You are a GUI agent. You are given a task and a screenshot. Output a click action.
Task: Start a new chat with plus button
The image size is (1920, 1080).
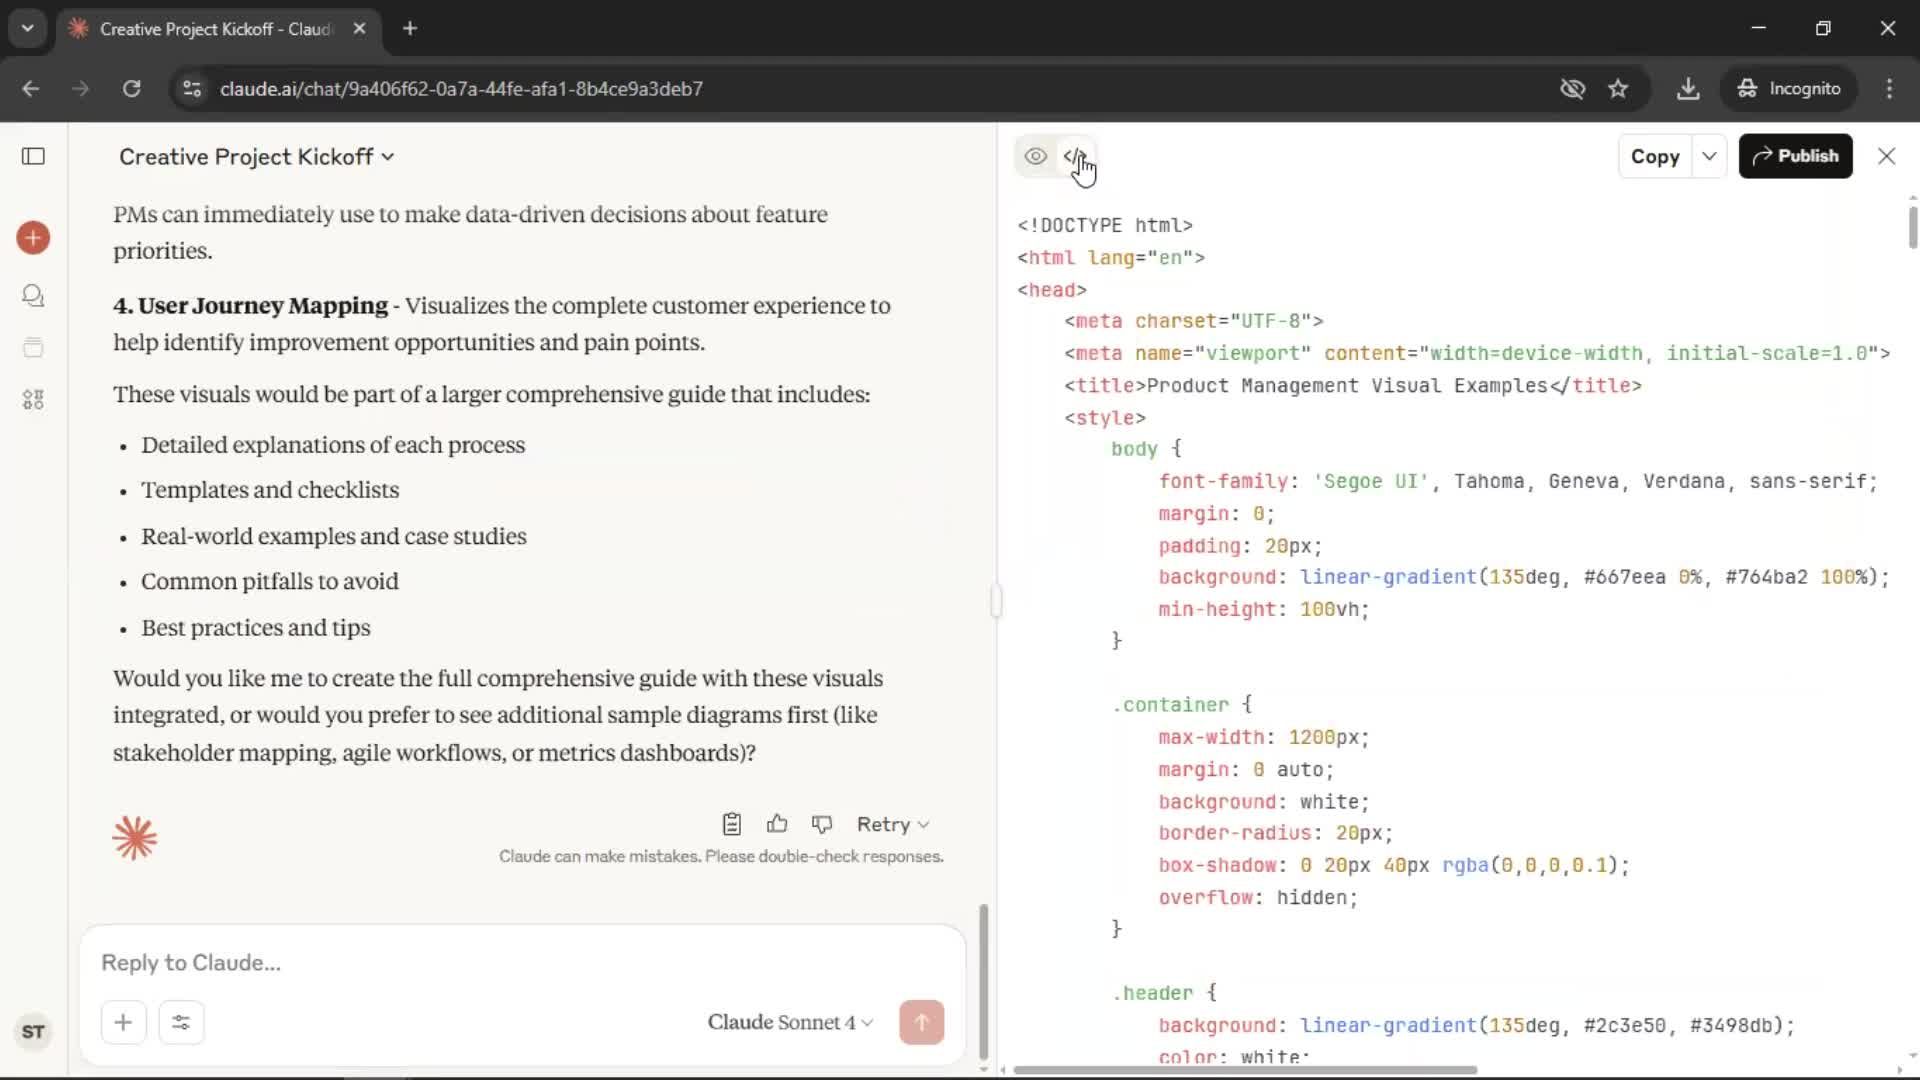(33, 238)
